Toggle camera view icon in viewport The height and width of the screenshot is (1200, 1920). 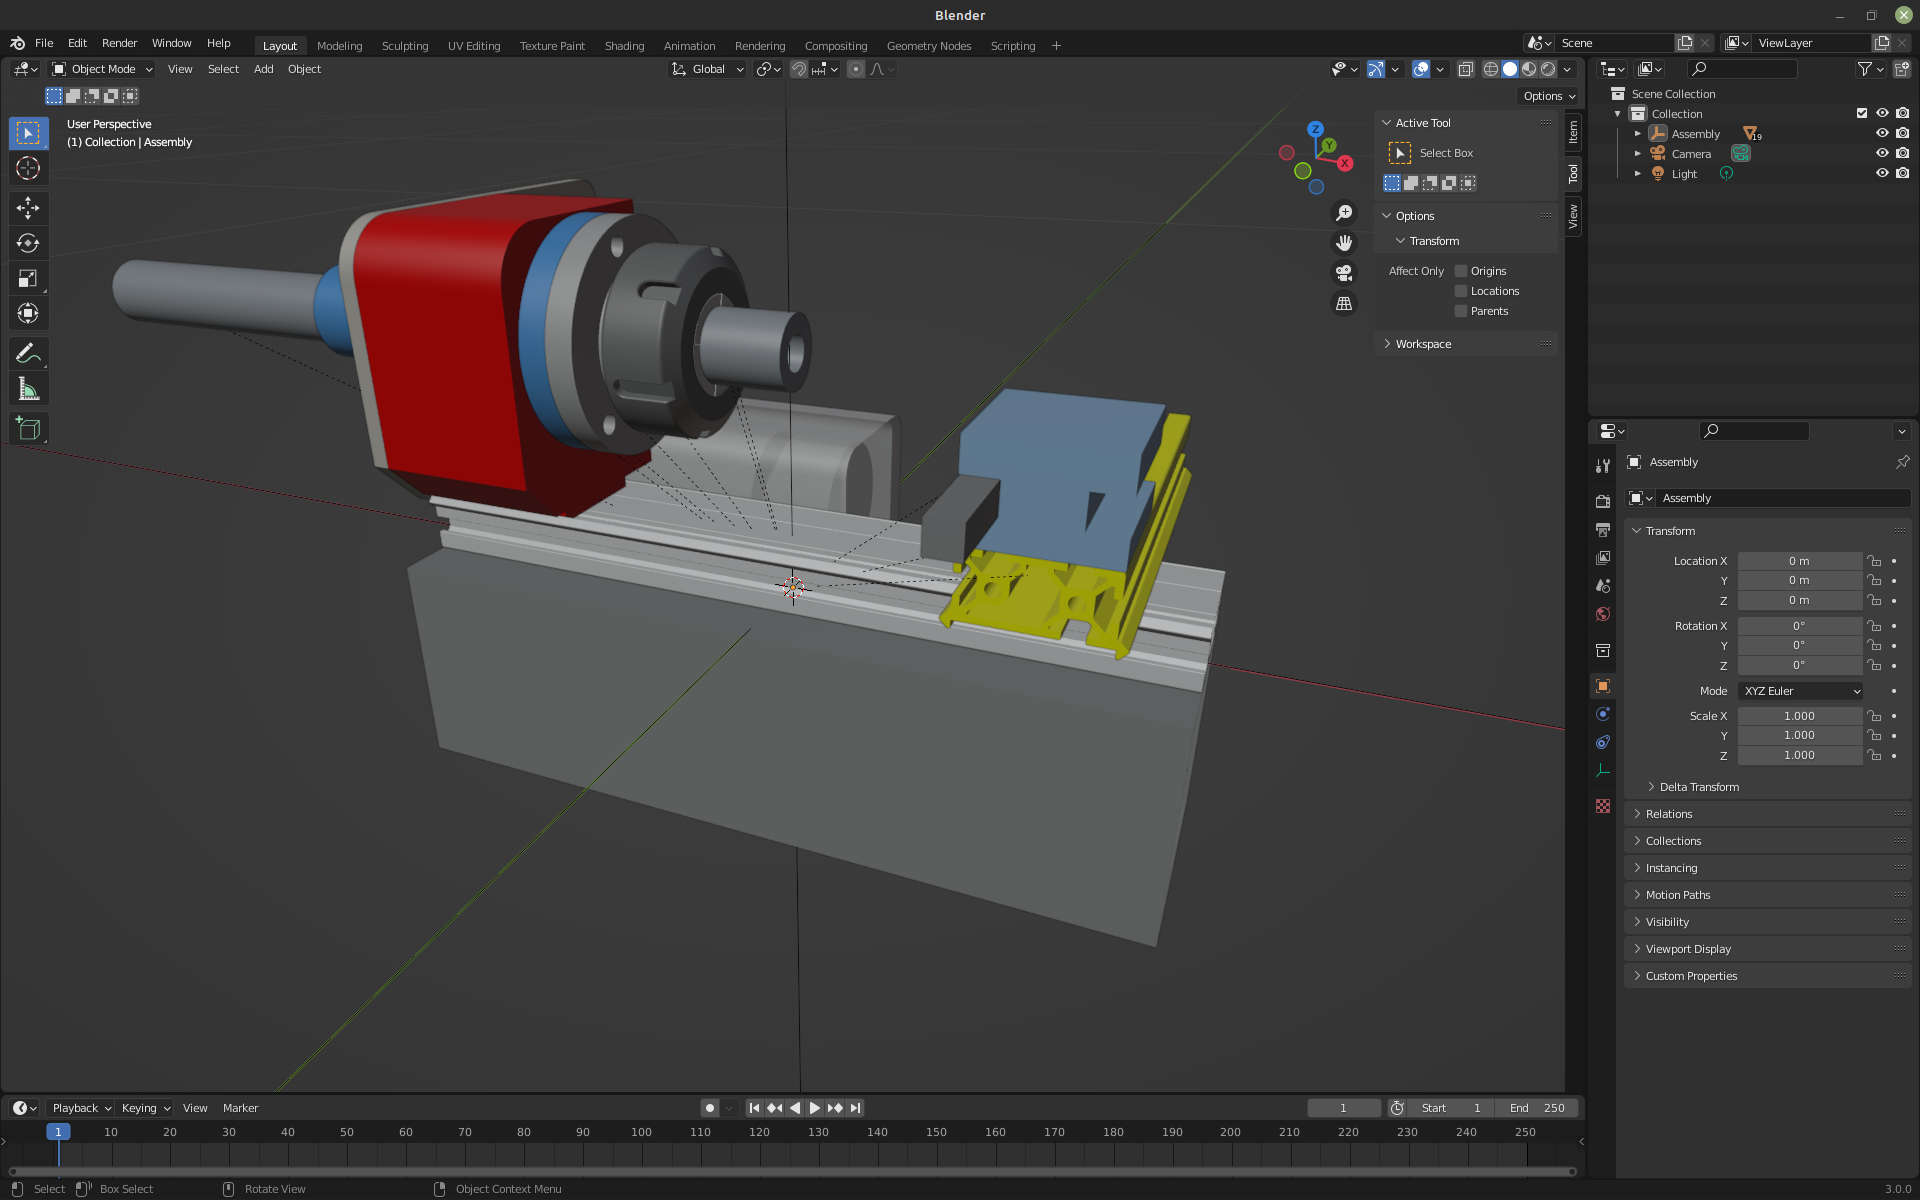(1344, 273)
